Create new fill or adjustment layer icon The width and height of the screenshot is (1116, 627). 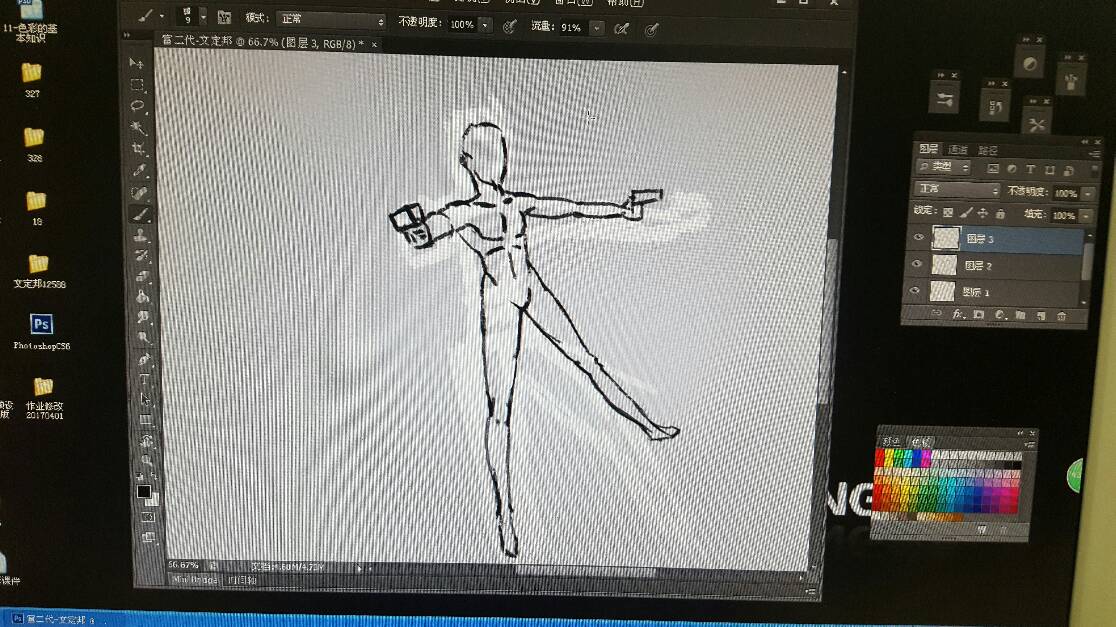click(x=1000, y=315)
